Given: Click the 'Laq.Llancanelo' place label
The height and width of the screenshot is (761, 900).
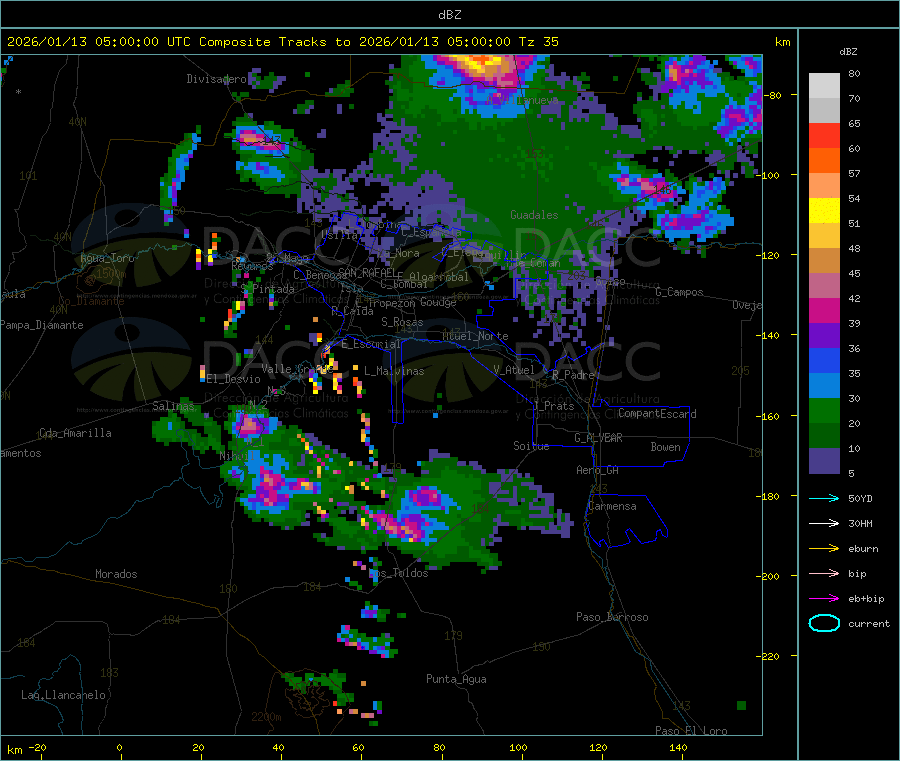Looking at the screenshot, I should 63,695.
